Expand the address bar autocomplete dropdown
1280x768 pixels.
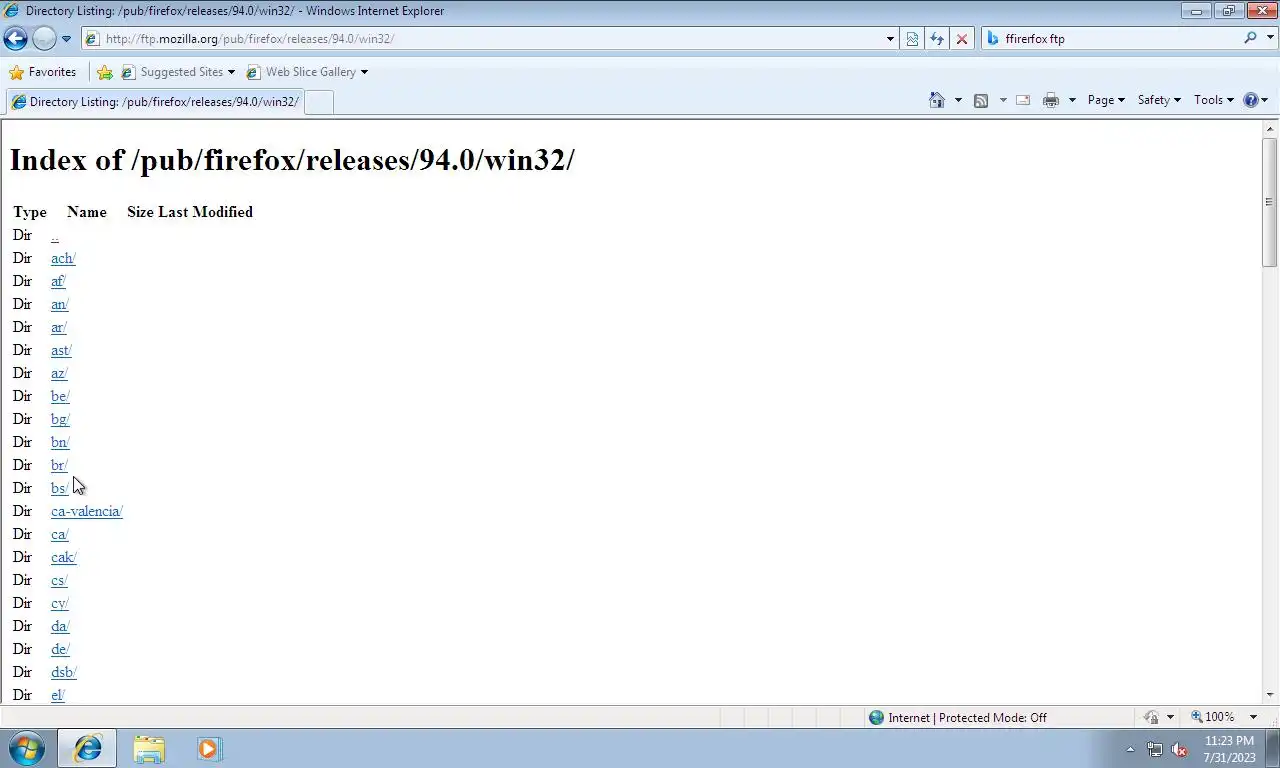(x=890, y=39)
